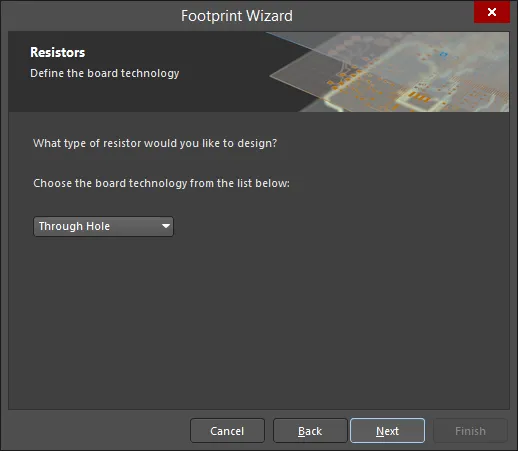The height and width of the screenshot is (451, 518).
Task: Click the underlined N in Next
Action: click(x=380, y=431)
